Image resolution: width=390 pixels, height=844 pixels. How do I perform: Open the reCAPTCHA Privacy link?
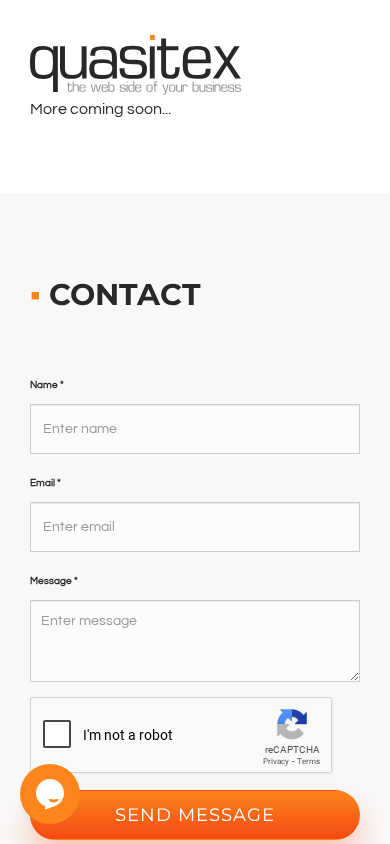(x=275, y=761)
